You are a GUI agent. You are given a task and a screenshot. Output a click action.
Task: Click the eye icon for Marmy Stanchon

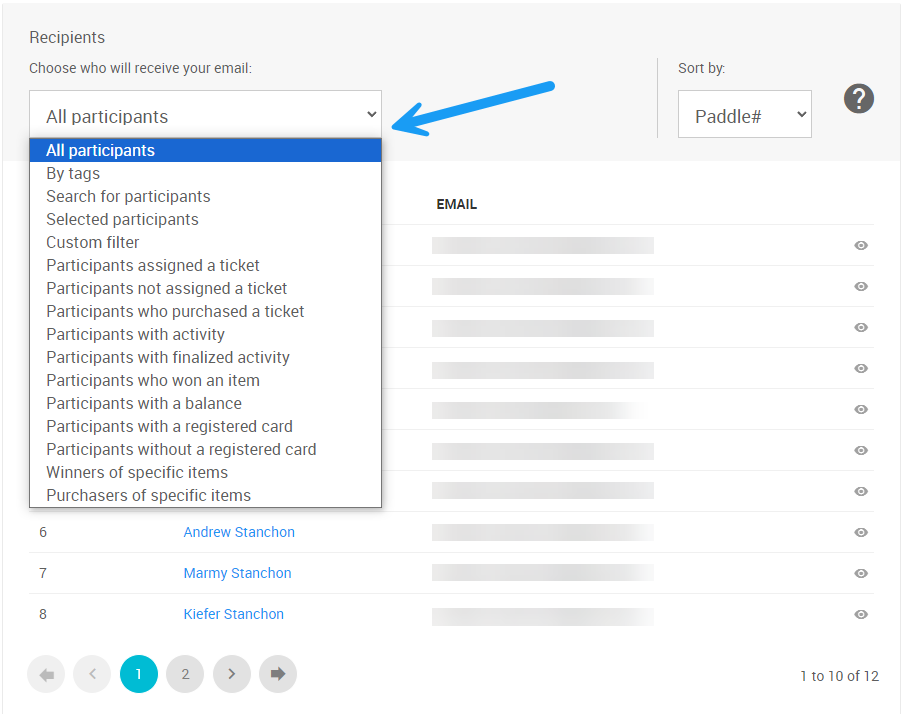pos(861,573)
